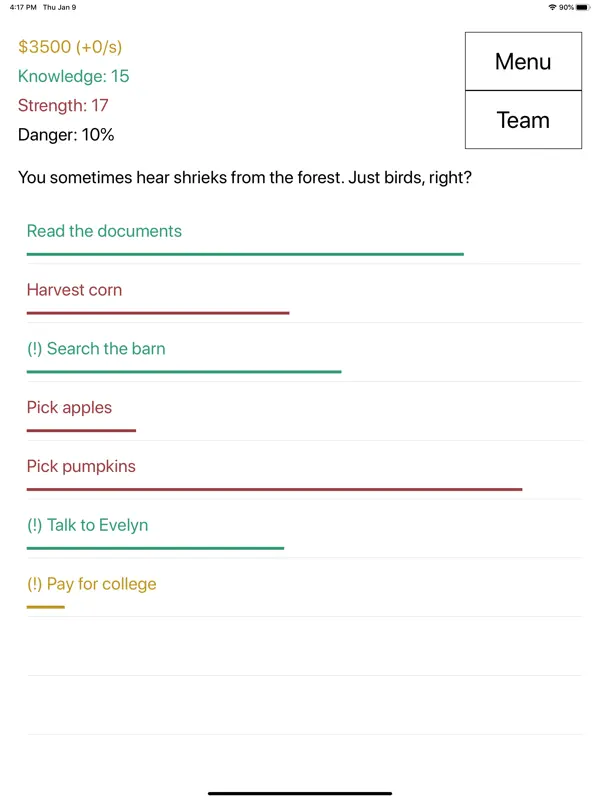The height and width of the screenshot is (800, 600).
Task: Tap the Knowledge: 15 stat
Action: pos(73,76)
